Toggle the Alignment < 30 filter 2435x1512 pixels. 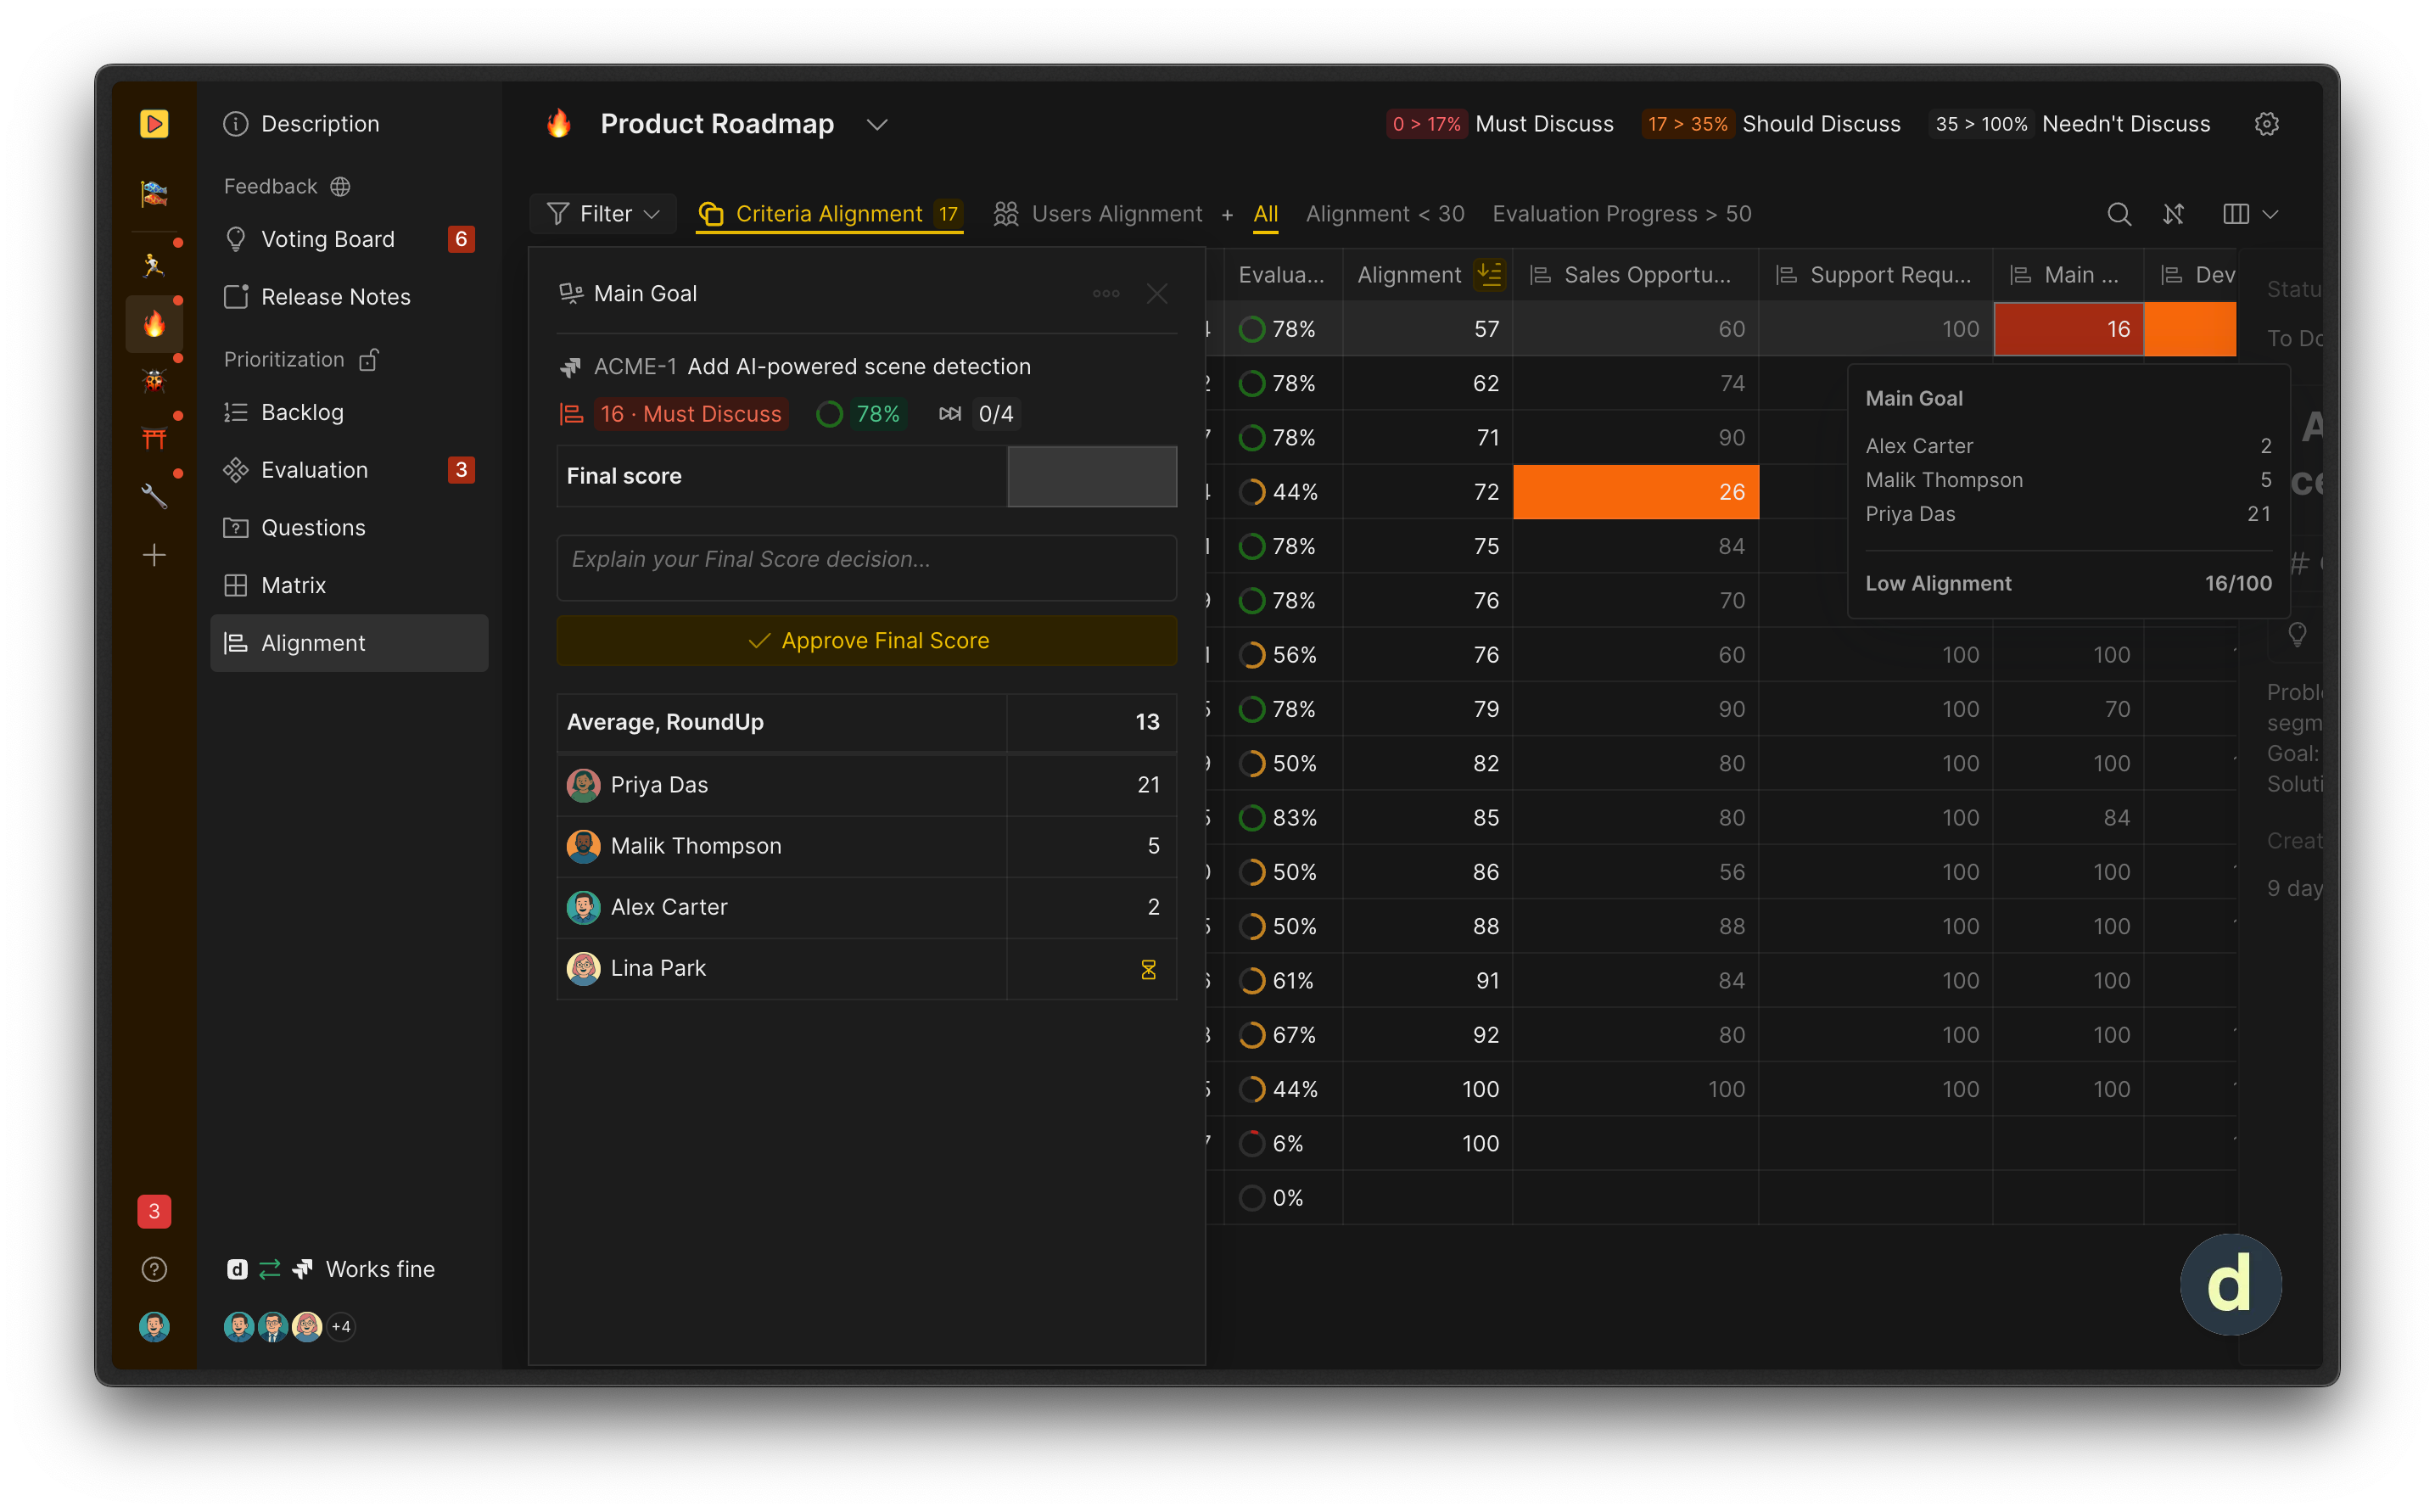[x=1384, y=214]
